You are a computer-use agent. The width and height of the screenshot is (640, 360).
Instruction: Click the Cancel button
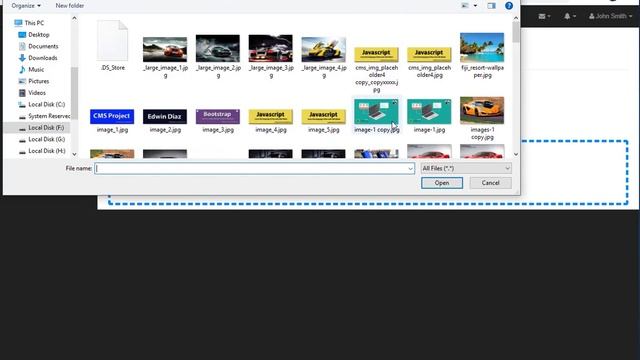click(490, 183)
